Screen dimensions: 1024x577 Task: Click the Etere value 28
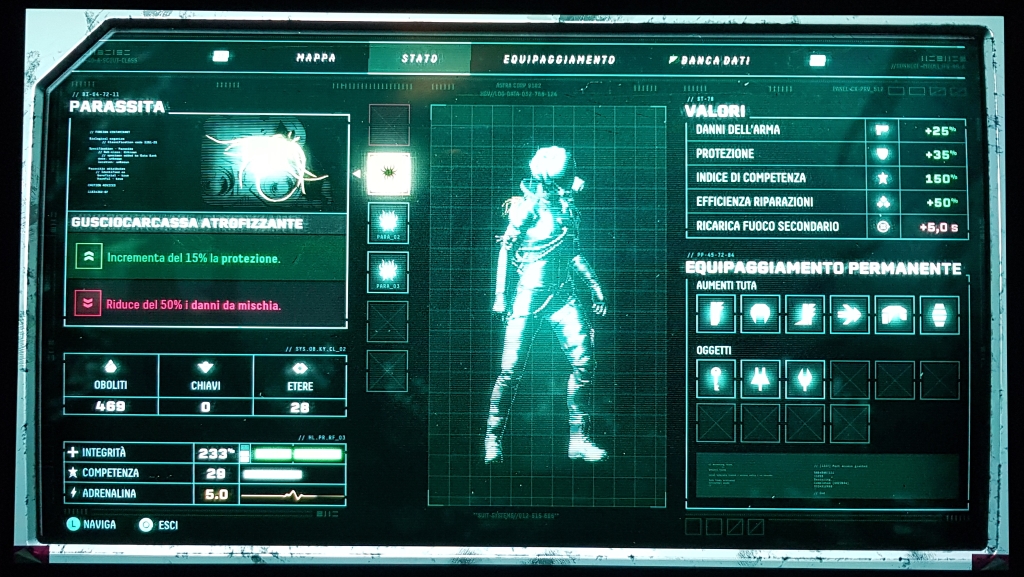[x=299, y=407]
